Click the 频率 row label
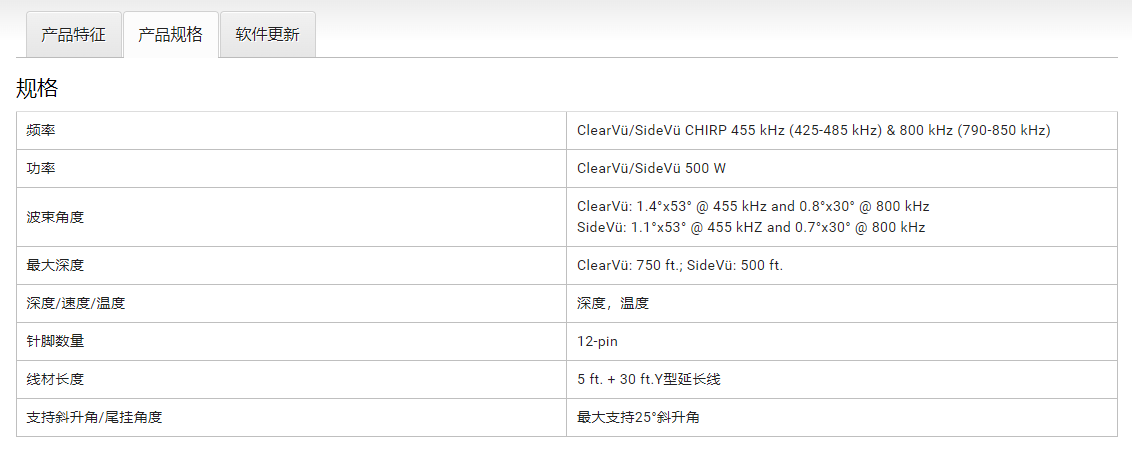The image size is (1132, 463). (x=41, y=131)
